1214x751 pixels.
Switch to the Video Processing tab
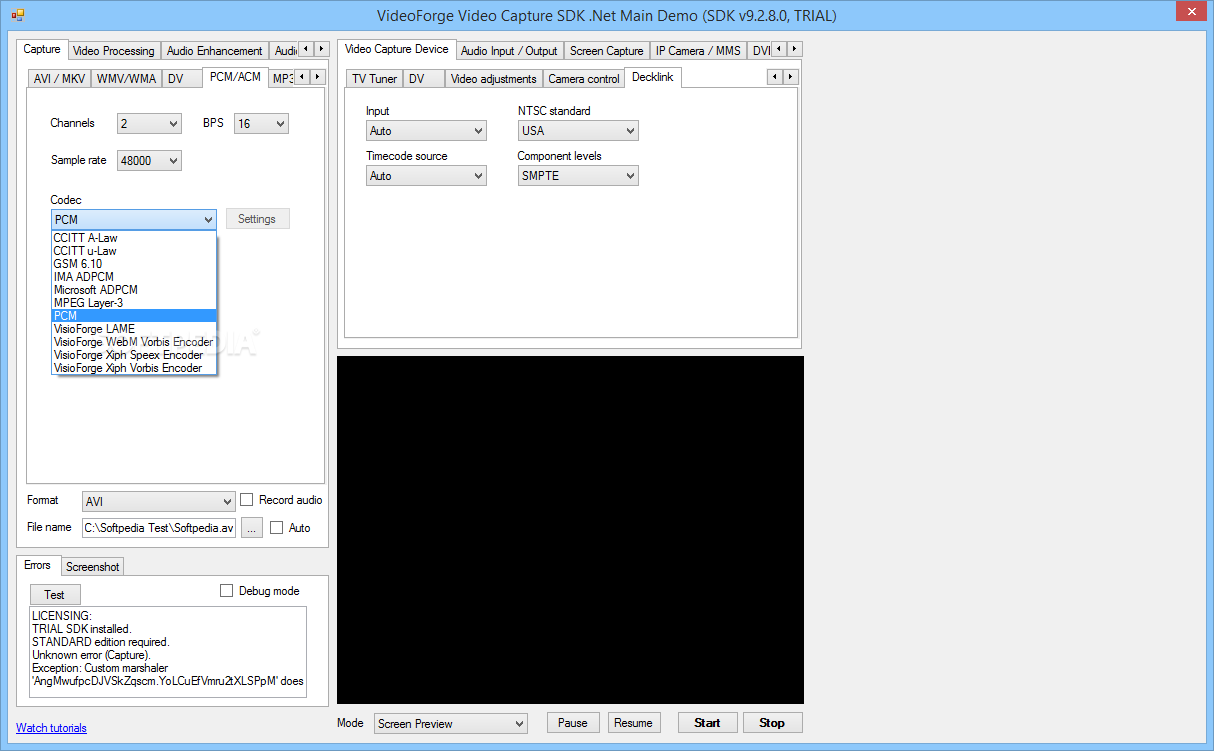(114, 51)
